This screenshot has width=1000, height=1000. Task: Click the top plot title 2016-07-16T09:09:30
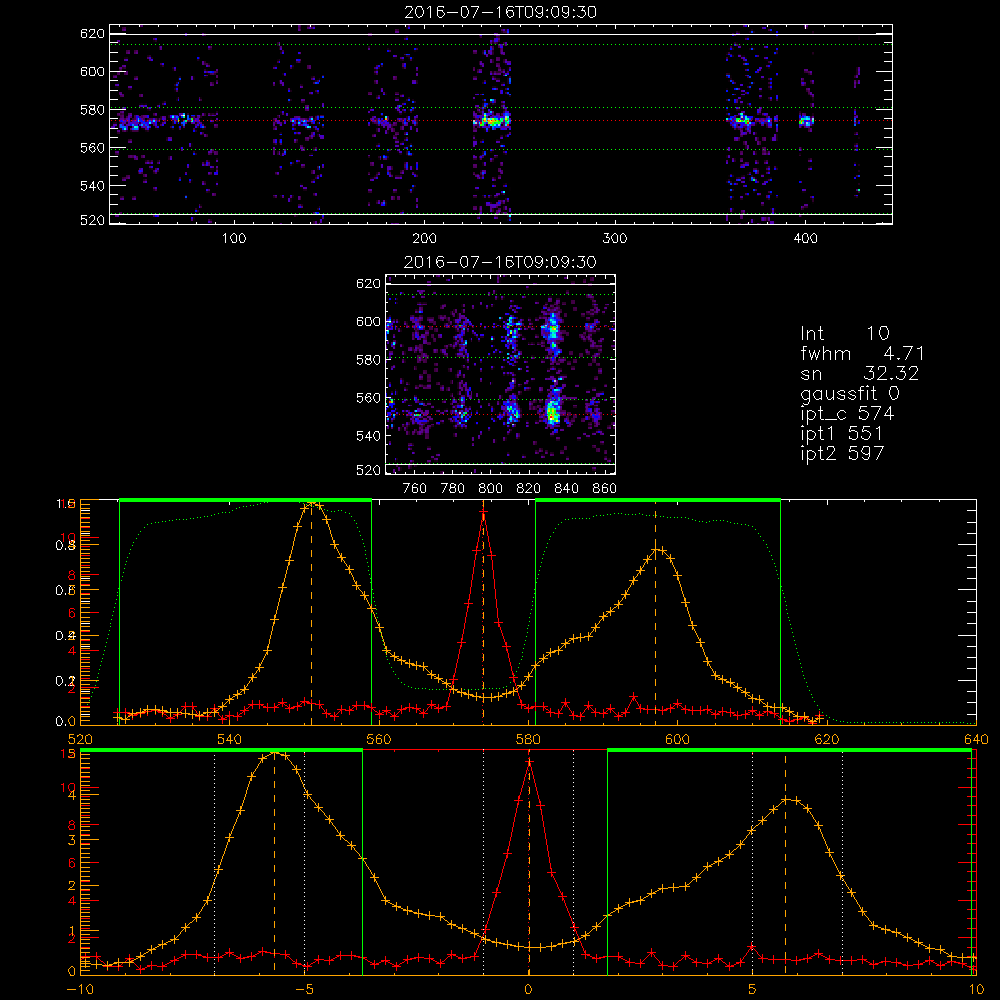click(501, 12)
